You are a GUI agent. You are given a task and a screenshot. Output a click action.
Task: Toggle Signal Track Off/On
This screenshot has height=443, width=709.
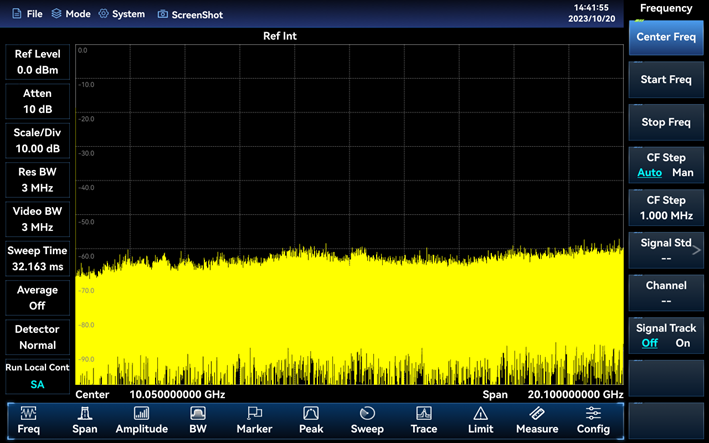(666, 335)
